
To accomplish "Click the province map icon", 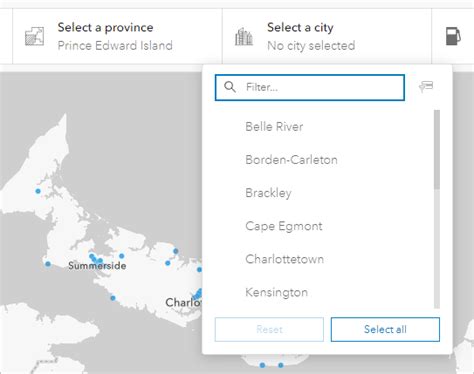I will point(34,36).
